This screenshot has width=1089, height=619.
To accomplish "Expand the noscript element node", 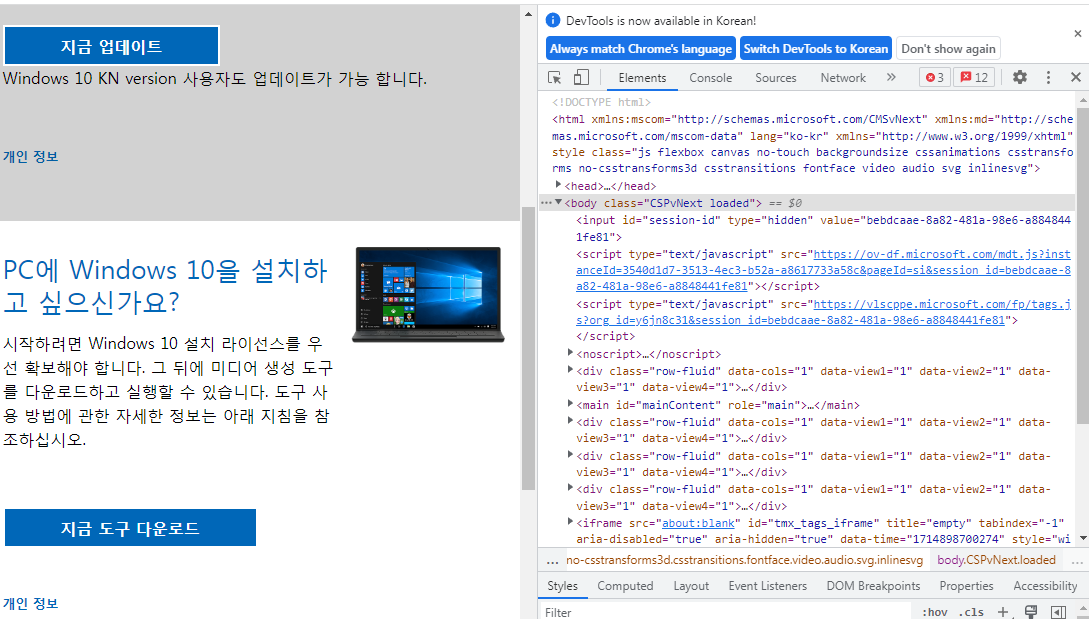I will tap(570, 353).
